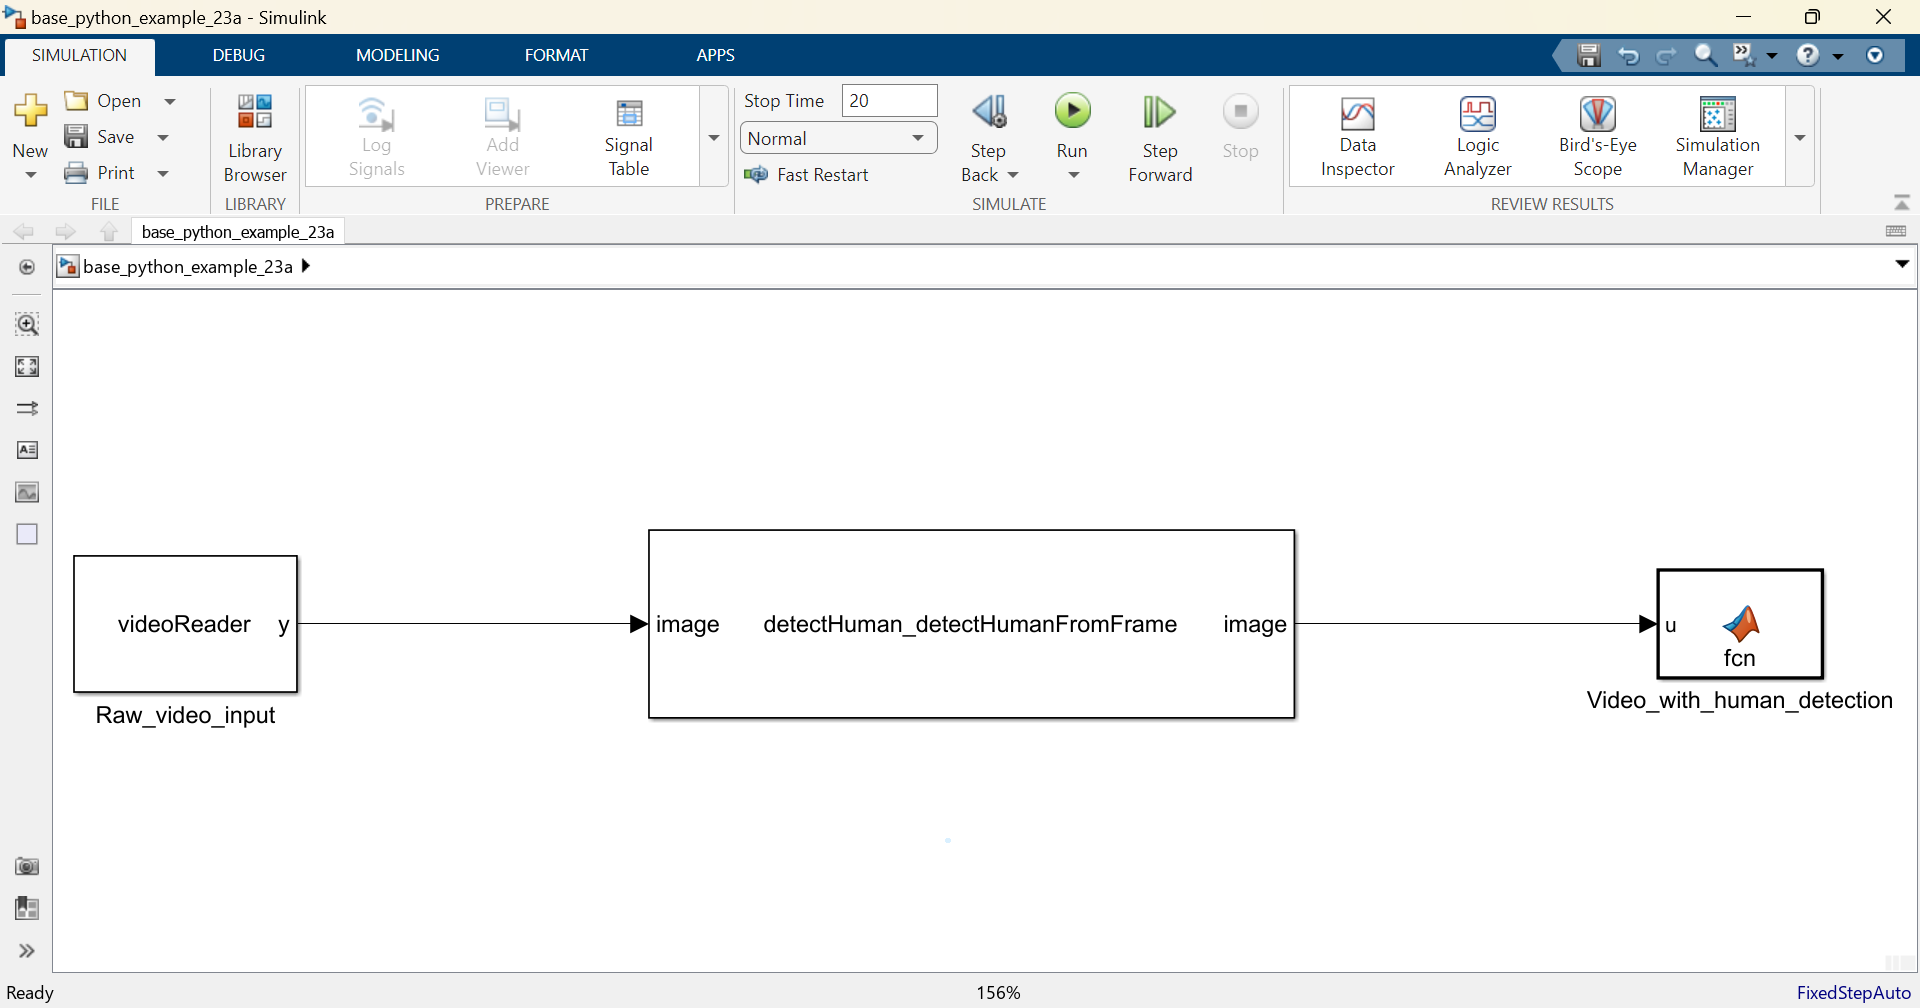Image resolution: width=1920 pixels, height=1008 pixels.
Task: Select the videoReader block
Action: pos(186,624)
